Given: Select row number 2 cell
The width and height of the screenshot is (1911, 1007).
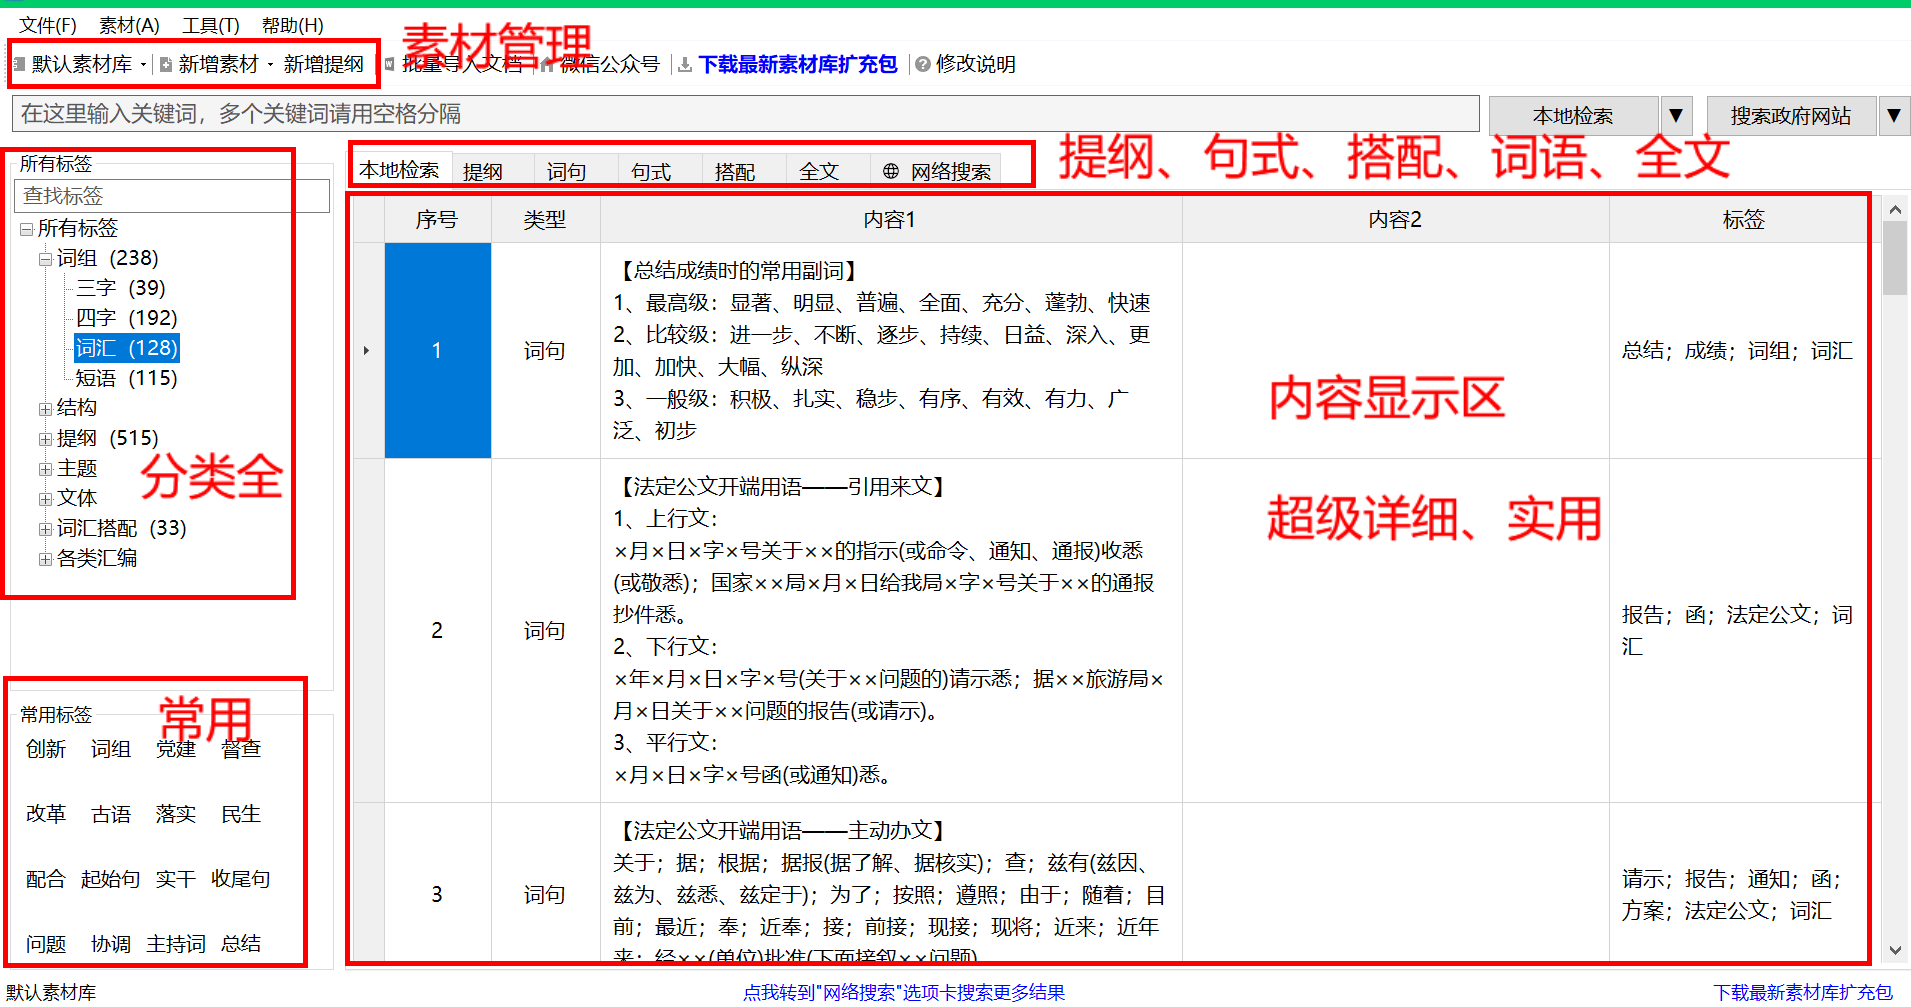Looking at the screenshot, I should tap(437, 630).
